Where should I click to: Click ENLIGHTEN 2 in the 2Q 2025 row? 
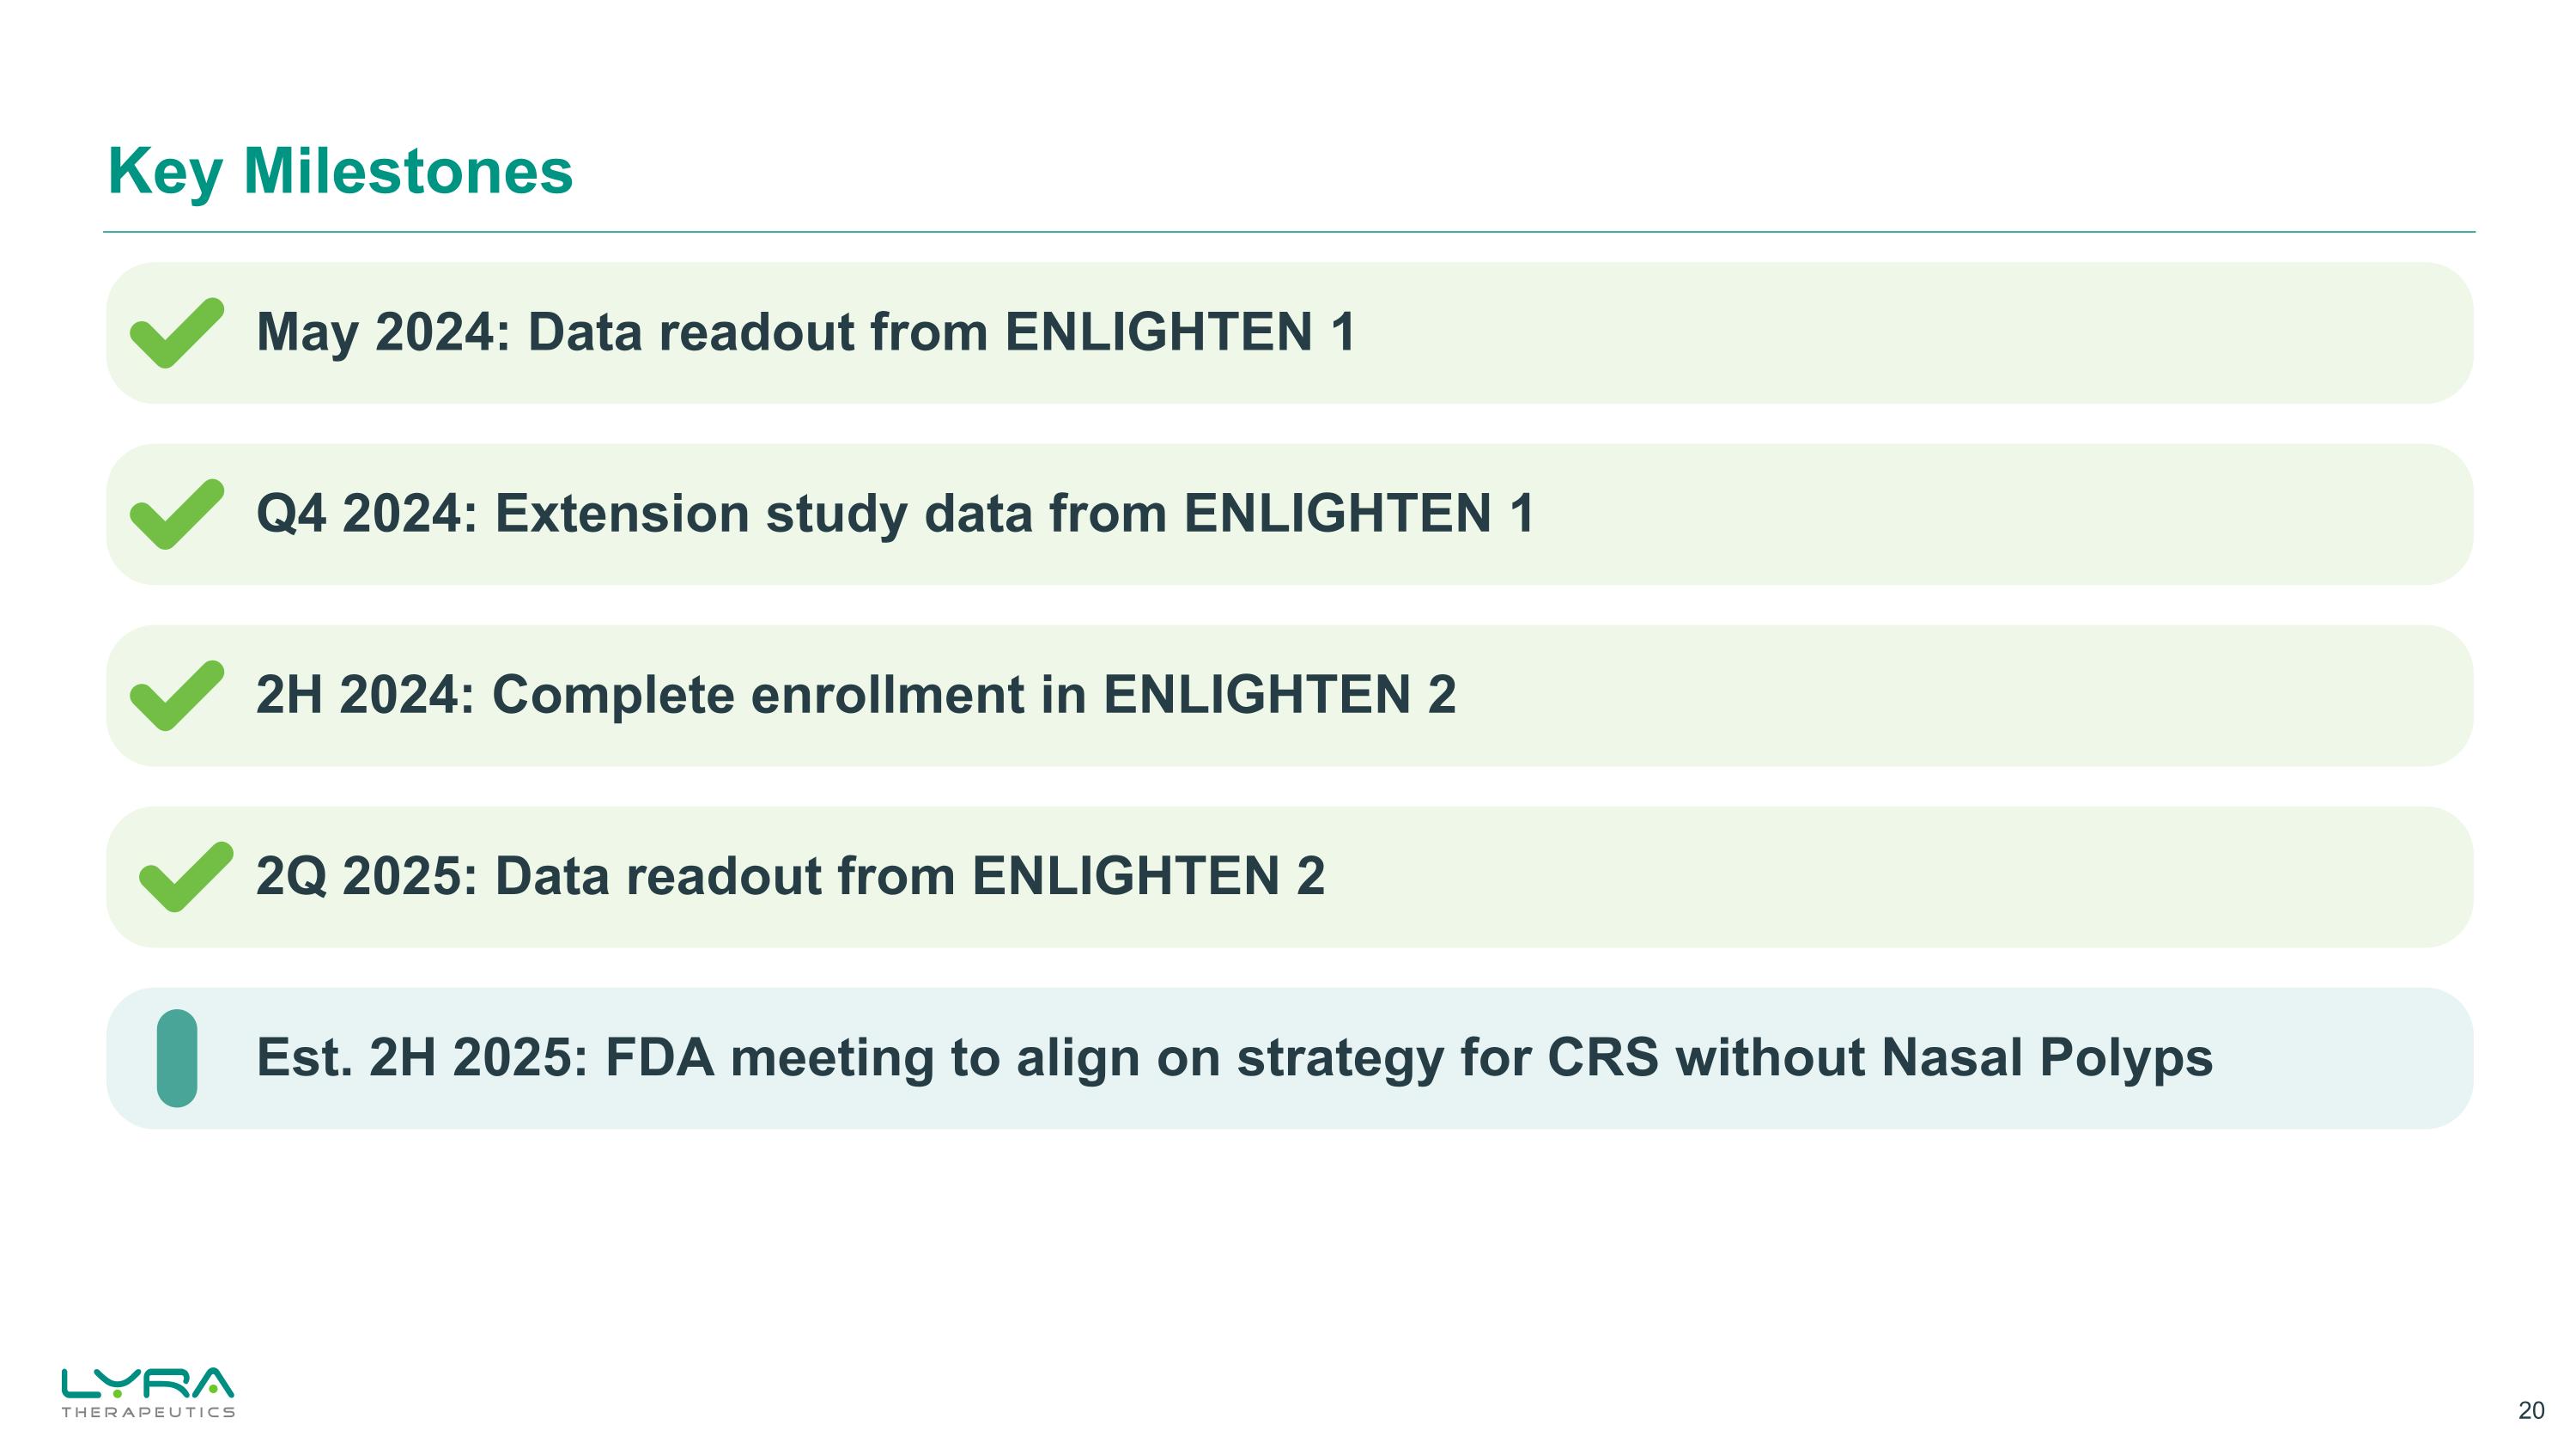1148,877
